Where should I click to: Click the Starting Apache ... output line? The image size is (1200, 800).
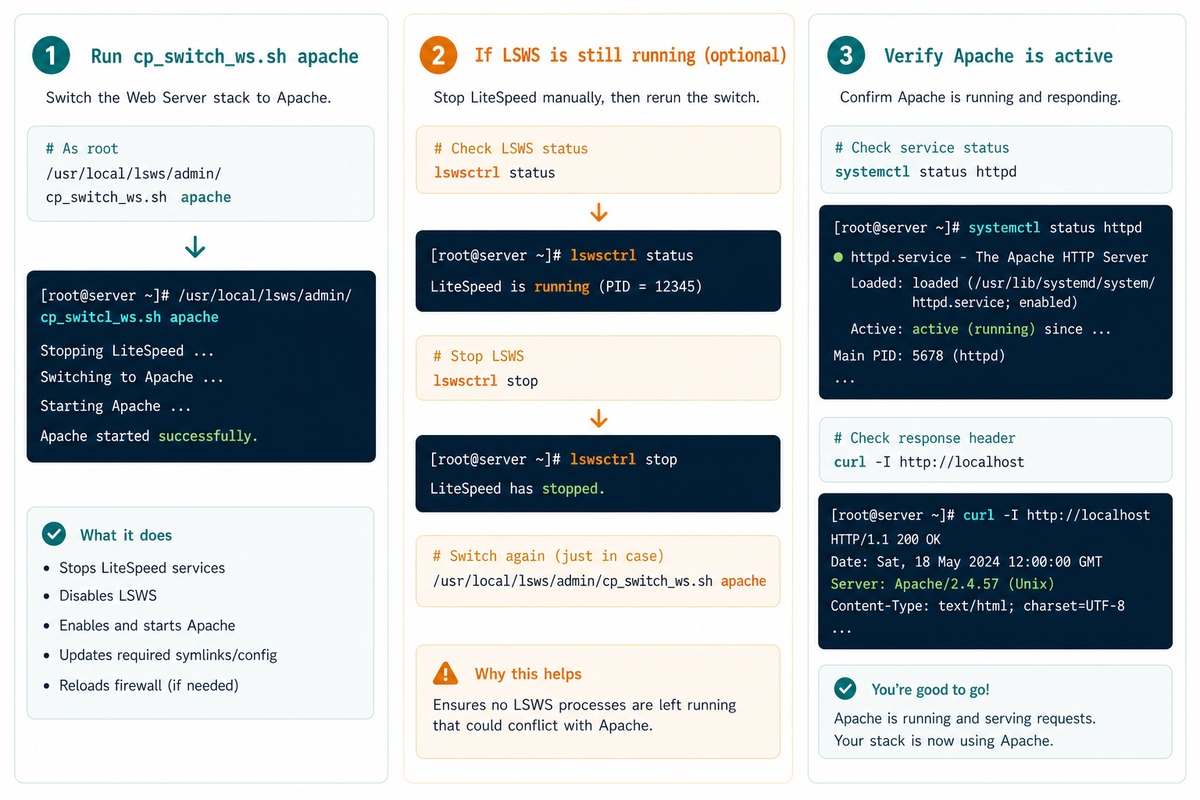point(115,406)
